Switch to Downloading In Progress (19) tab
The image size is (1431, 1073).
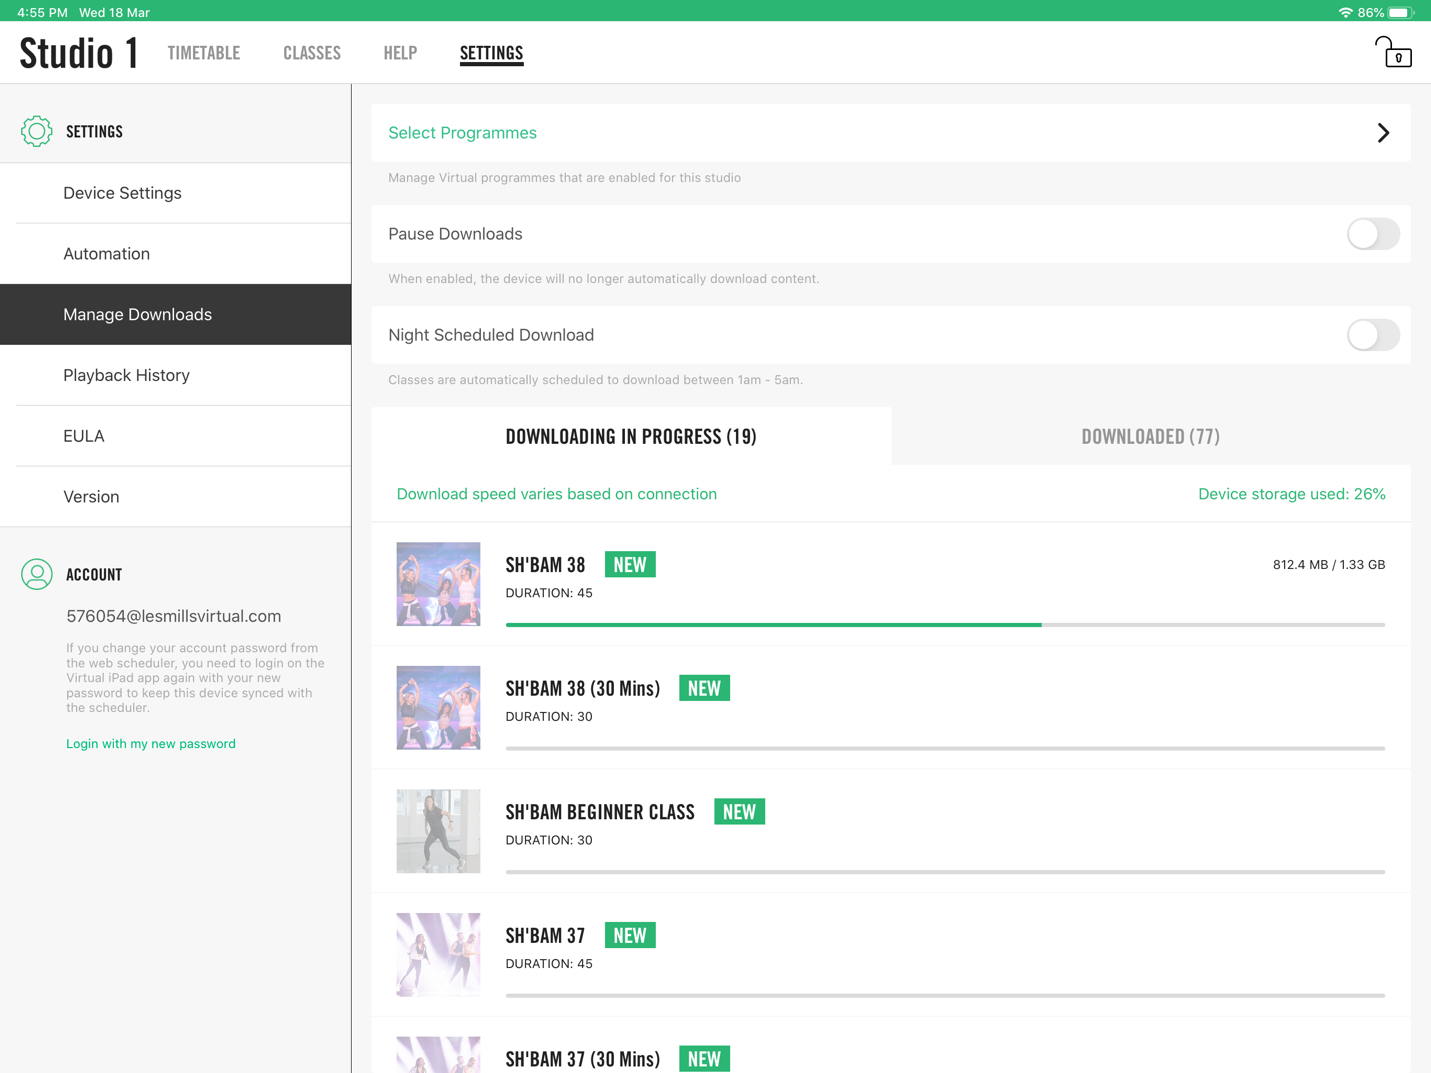pos(631,436)
